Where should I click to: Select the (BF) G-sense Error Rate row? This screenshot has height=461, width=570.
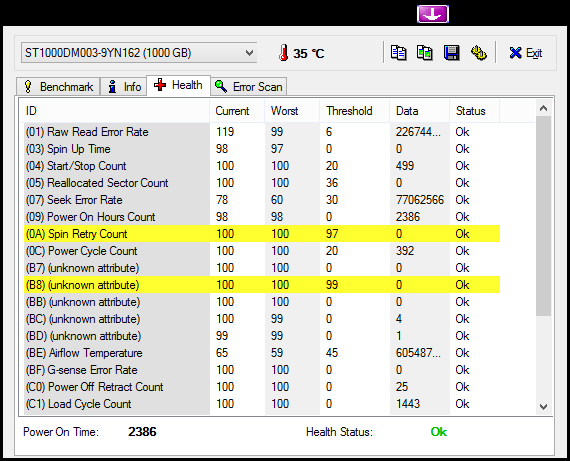[262, 370]
